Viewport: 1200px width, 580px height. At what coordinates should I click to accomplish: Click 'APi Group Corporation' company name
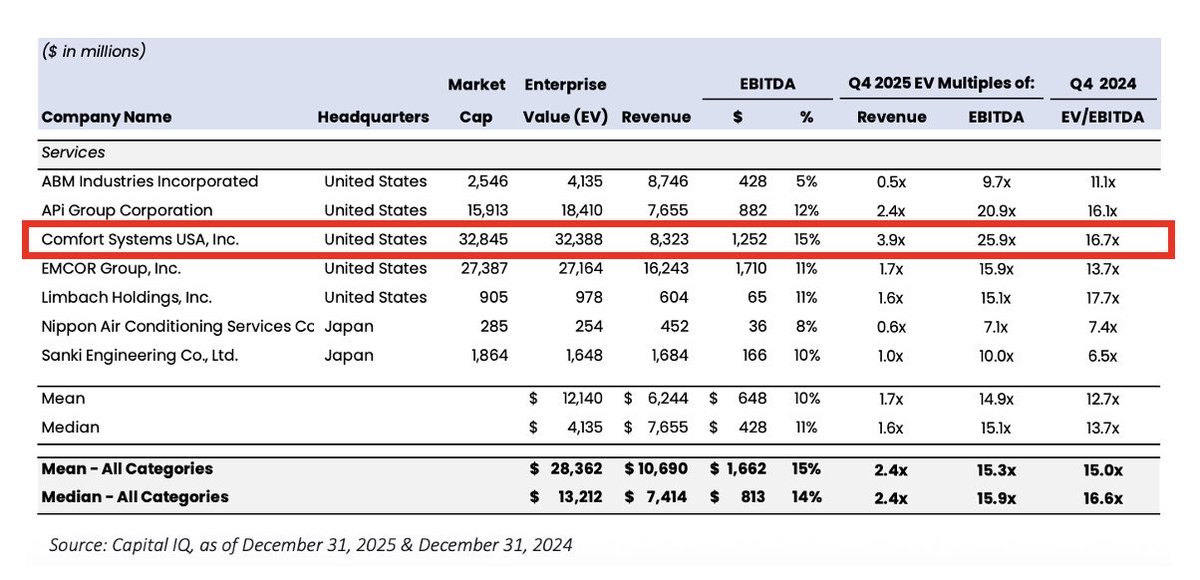tap(127, 211)
